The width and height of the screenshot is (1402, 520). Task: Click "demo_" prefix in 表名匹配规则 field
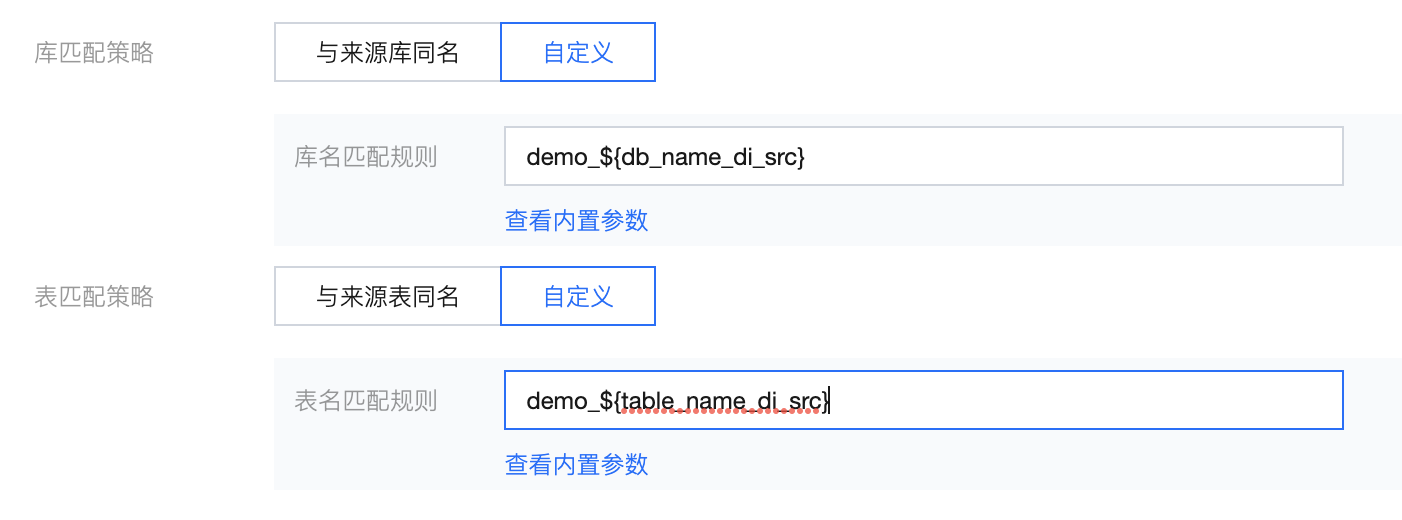[x=554, y=401]
